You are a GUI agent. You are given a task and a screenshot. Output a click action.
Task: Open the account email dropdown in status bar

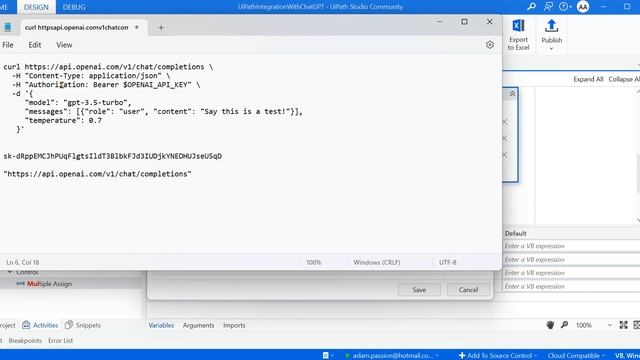[437, 356]
